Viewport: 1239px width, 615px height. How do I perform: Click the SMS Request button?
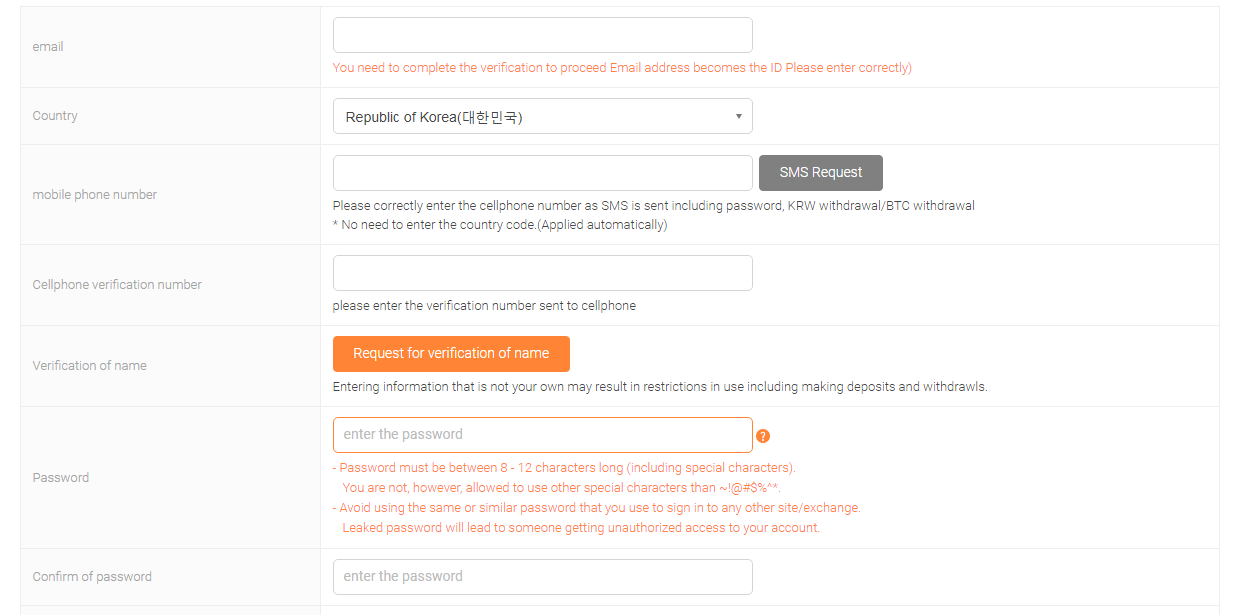coord(820,172)
